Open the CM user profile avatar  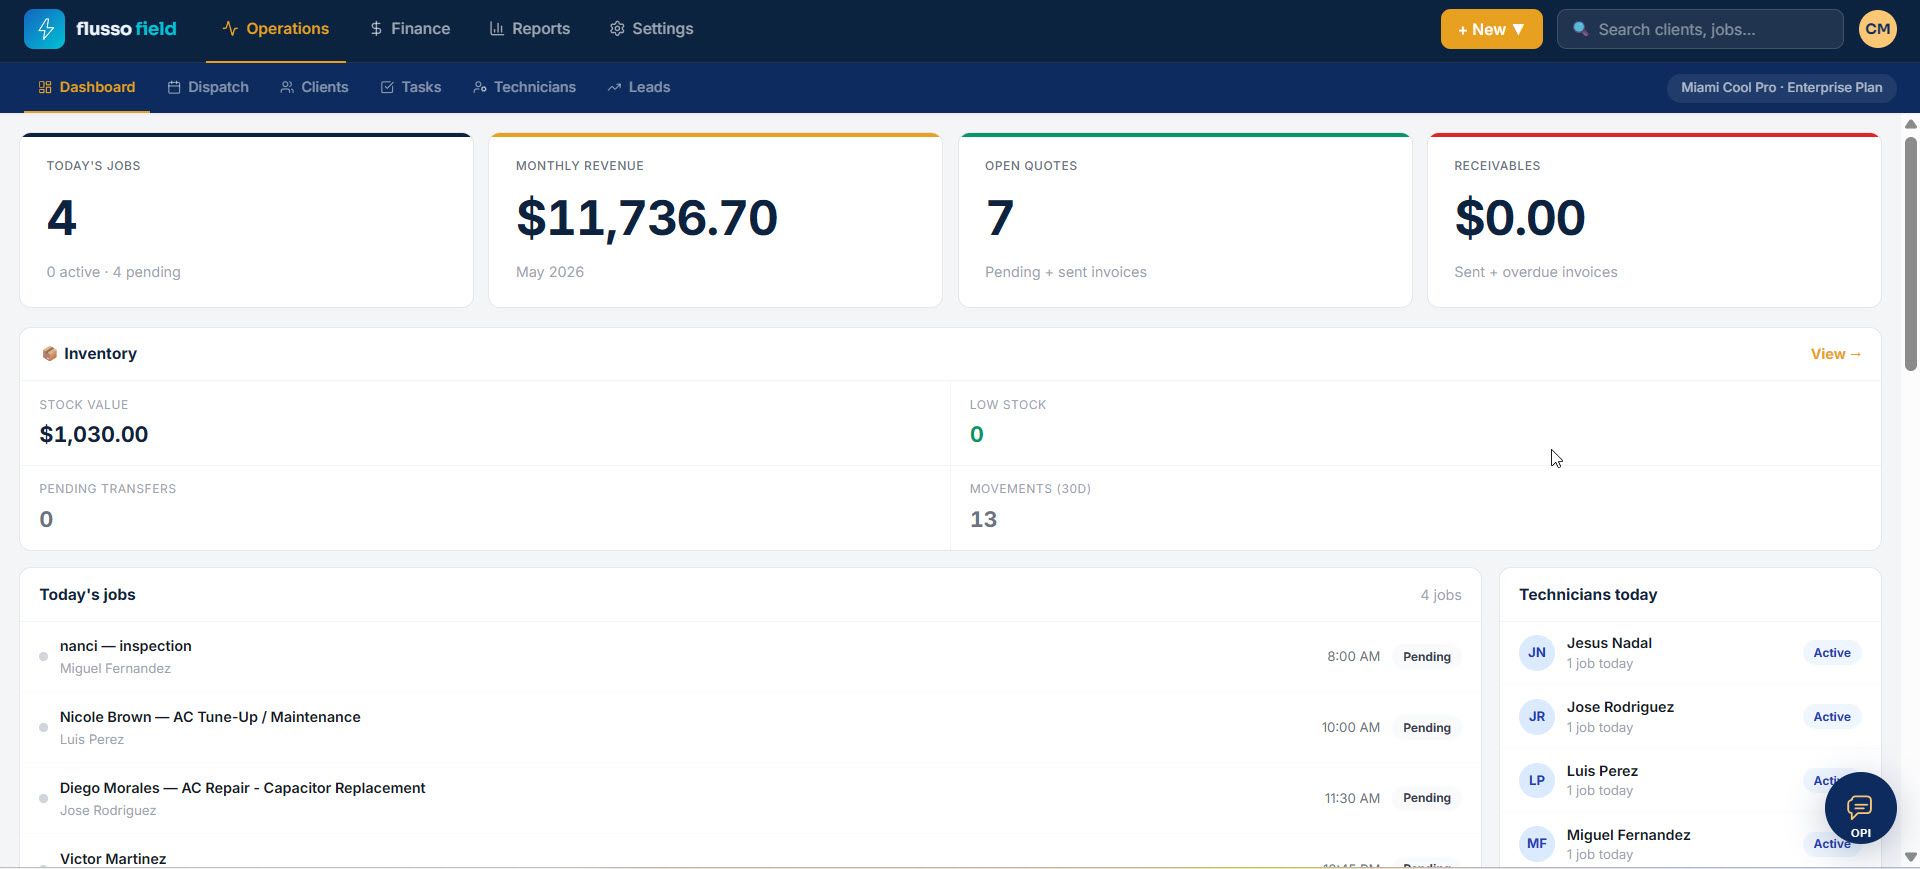1878,29
